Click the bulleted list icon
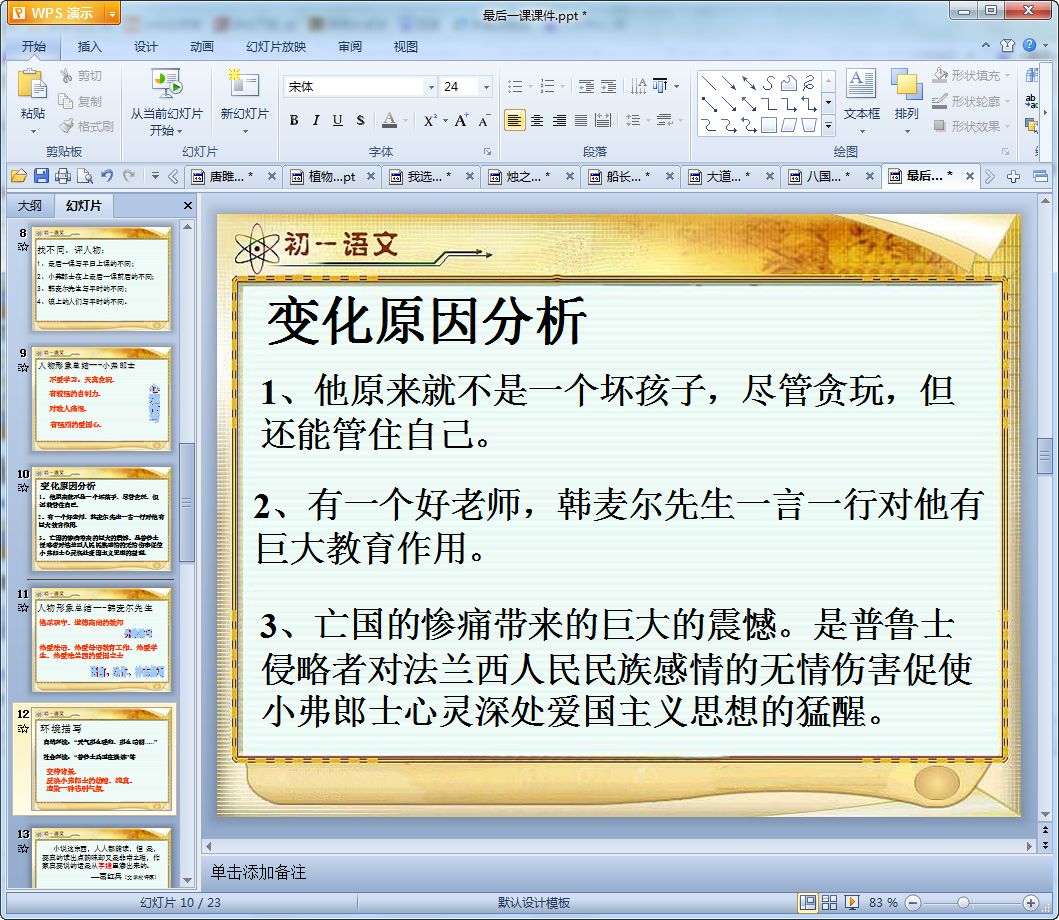The image size is (1059, 920). coord(515,86)
